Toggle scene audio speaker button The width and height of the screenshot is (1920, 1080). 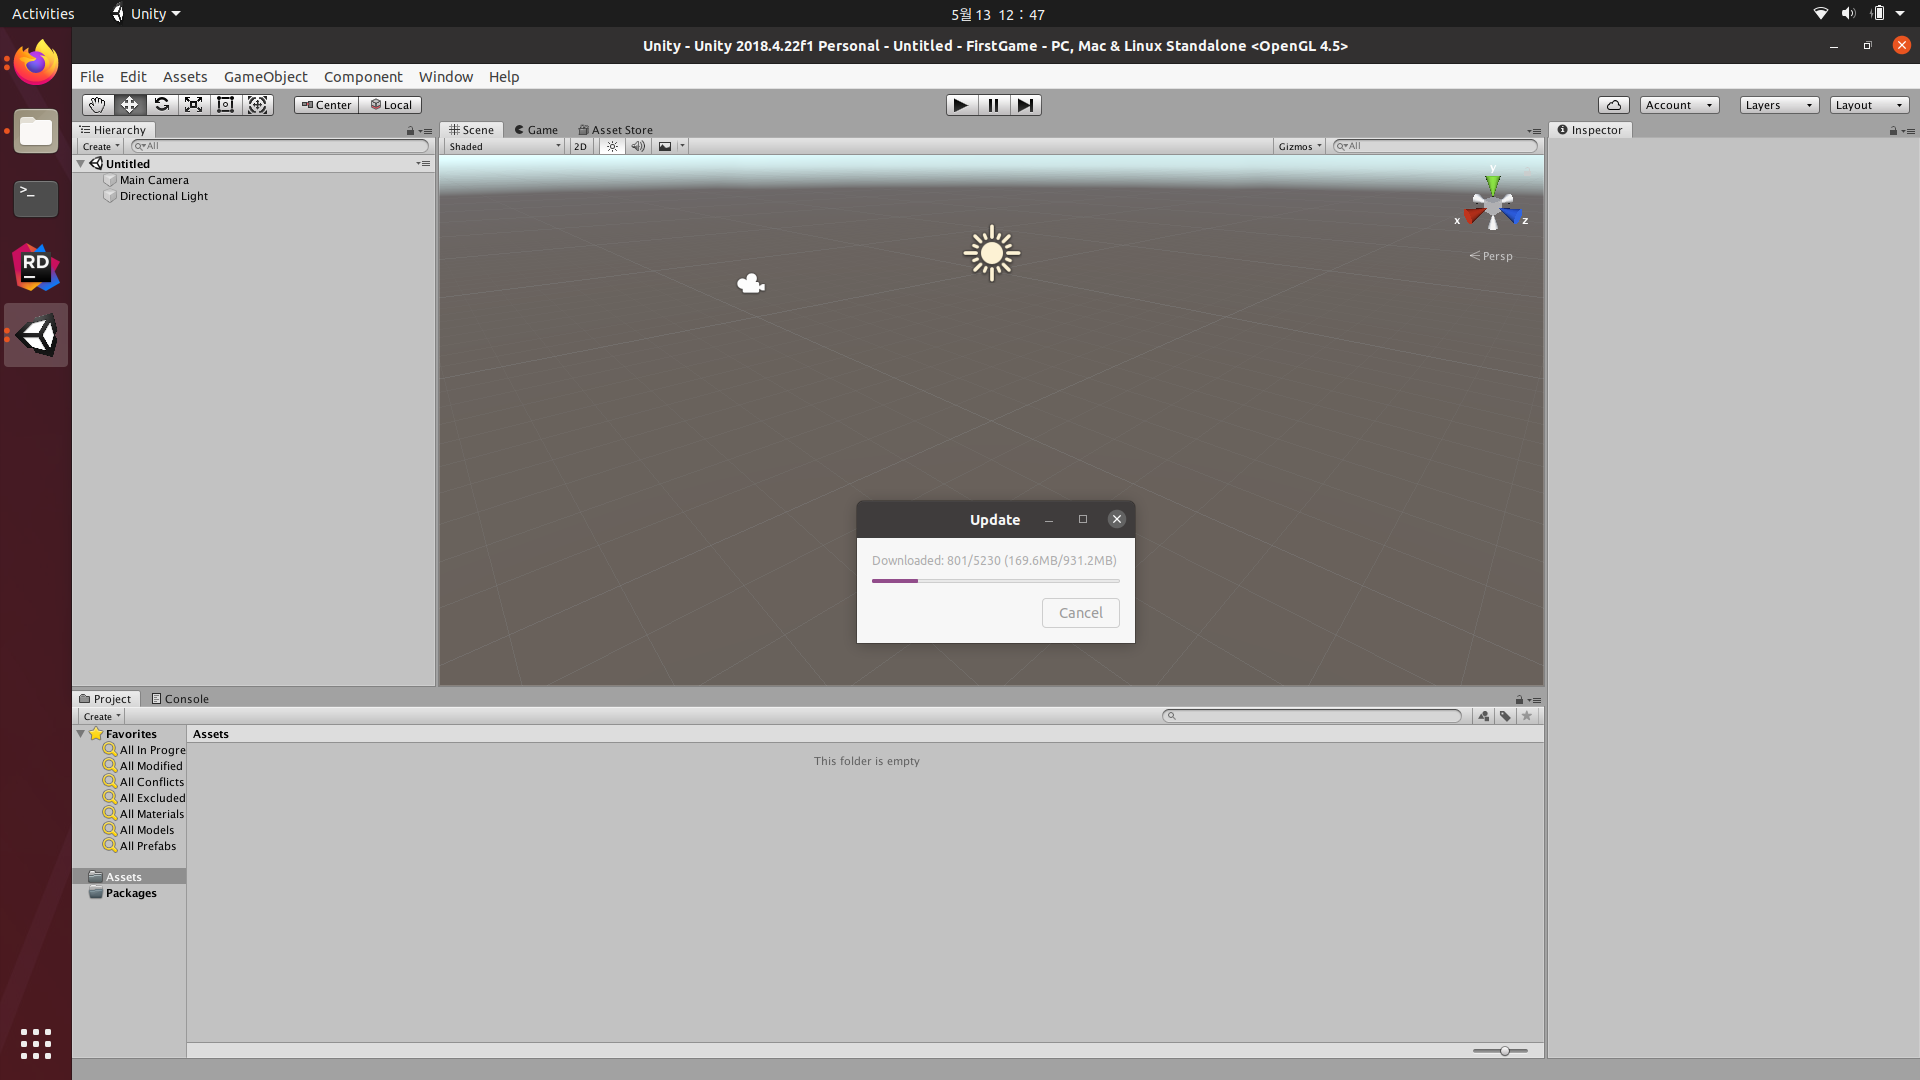click(638, 146)
